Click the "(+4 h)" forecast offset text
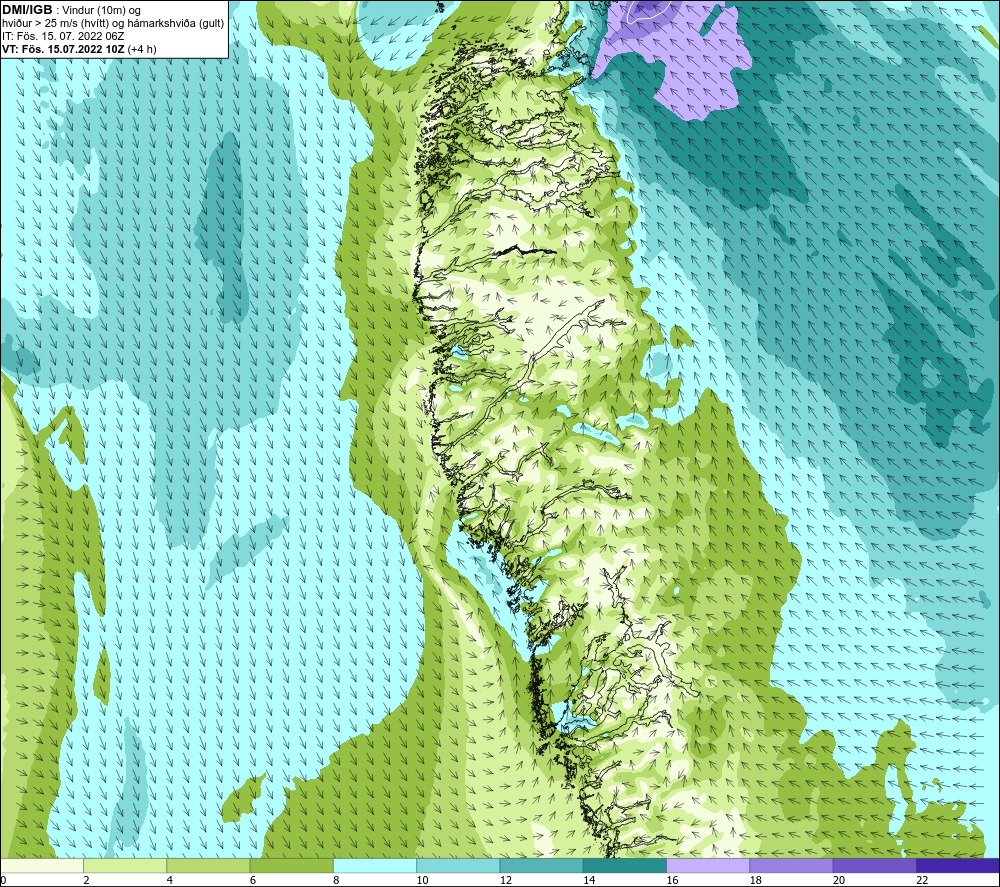Screen dimensions: 1000x887 [142, 49]
